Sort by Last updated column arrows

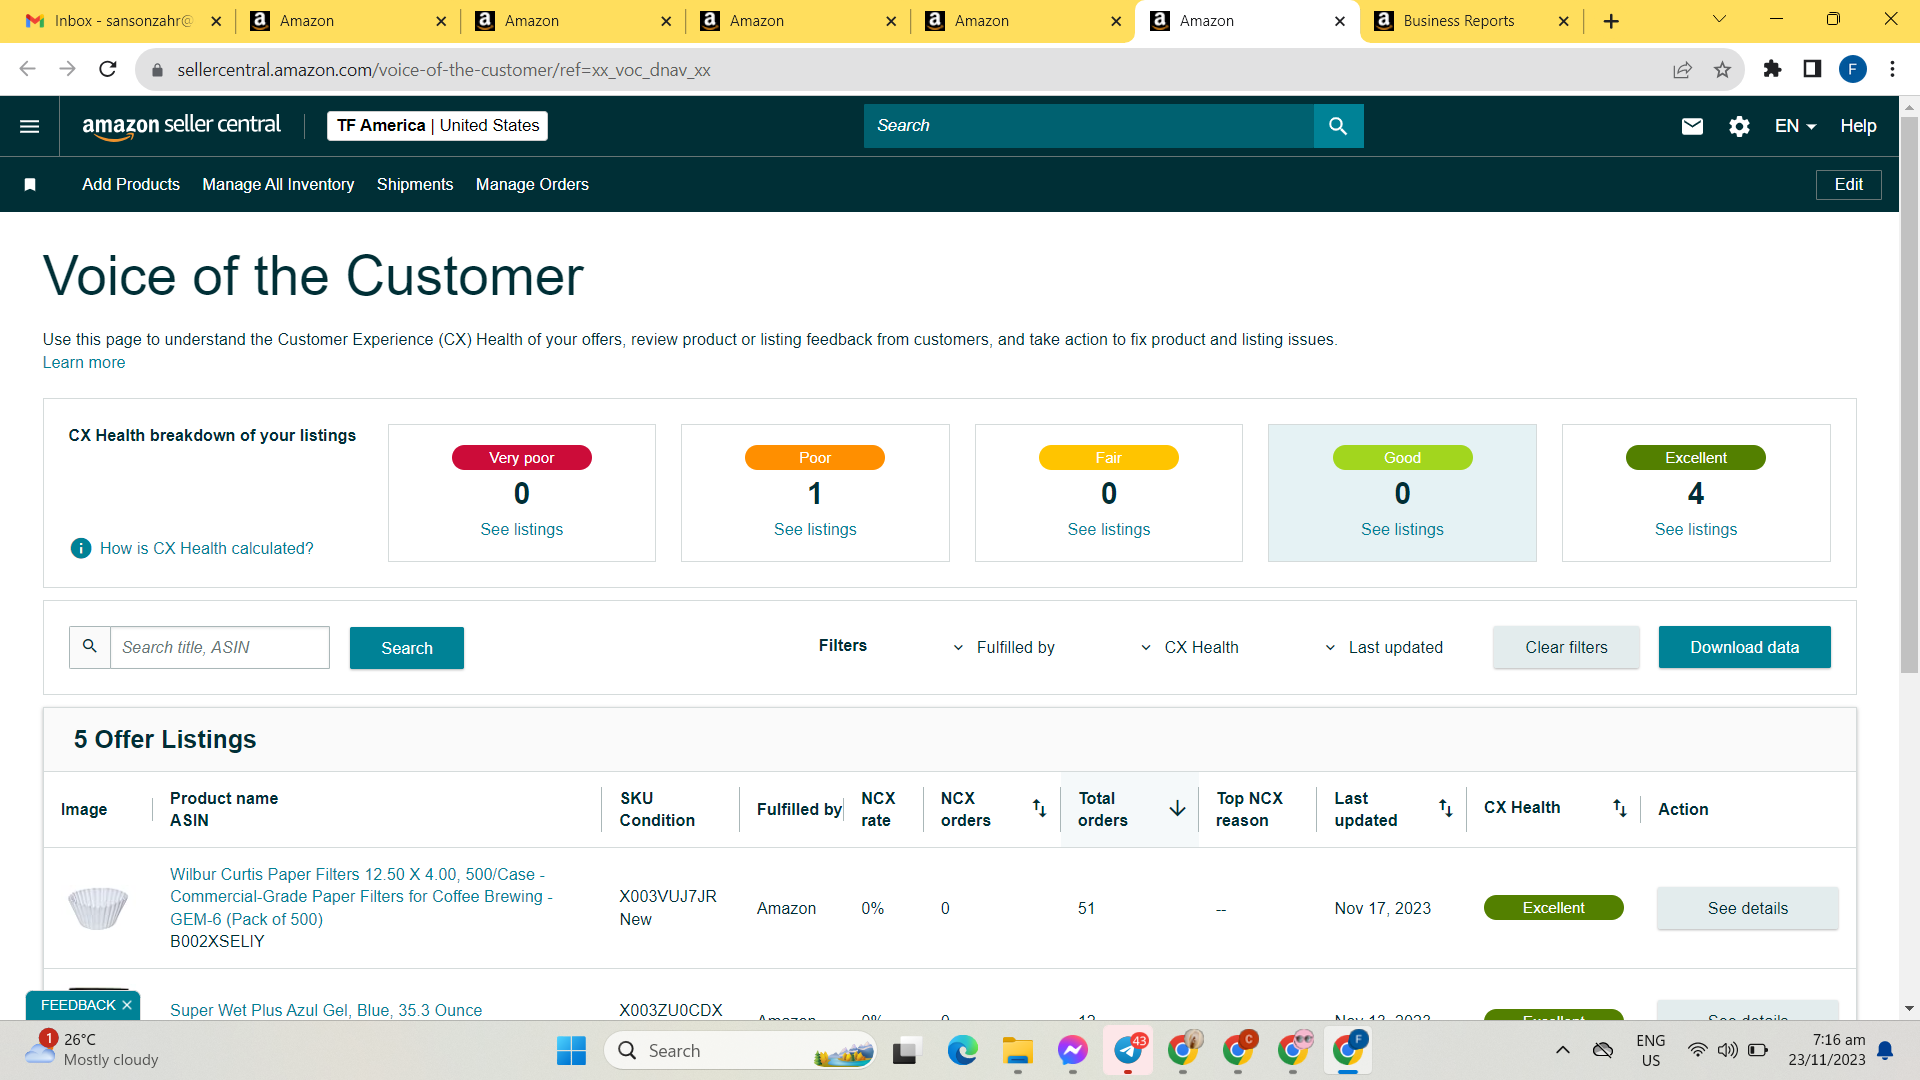(1446, 808)
